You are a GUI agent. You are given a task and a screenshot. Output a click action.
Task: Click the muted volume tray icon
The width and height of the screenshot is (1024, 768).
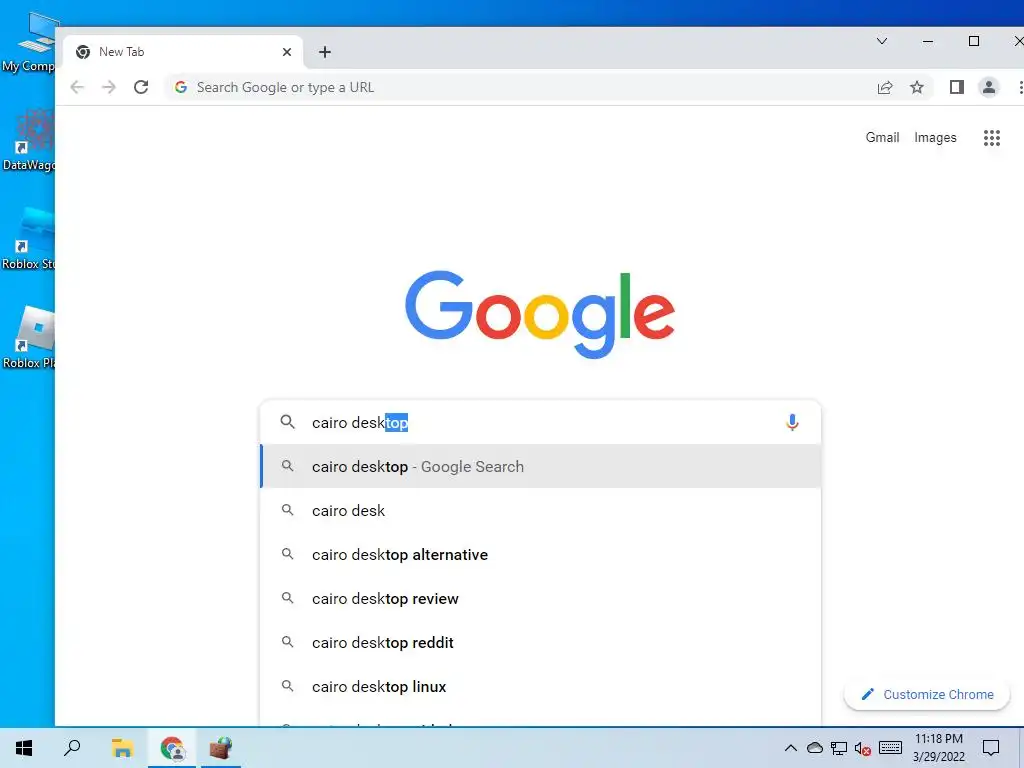pos(863,748)
